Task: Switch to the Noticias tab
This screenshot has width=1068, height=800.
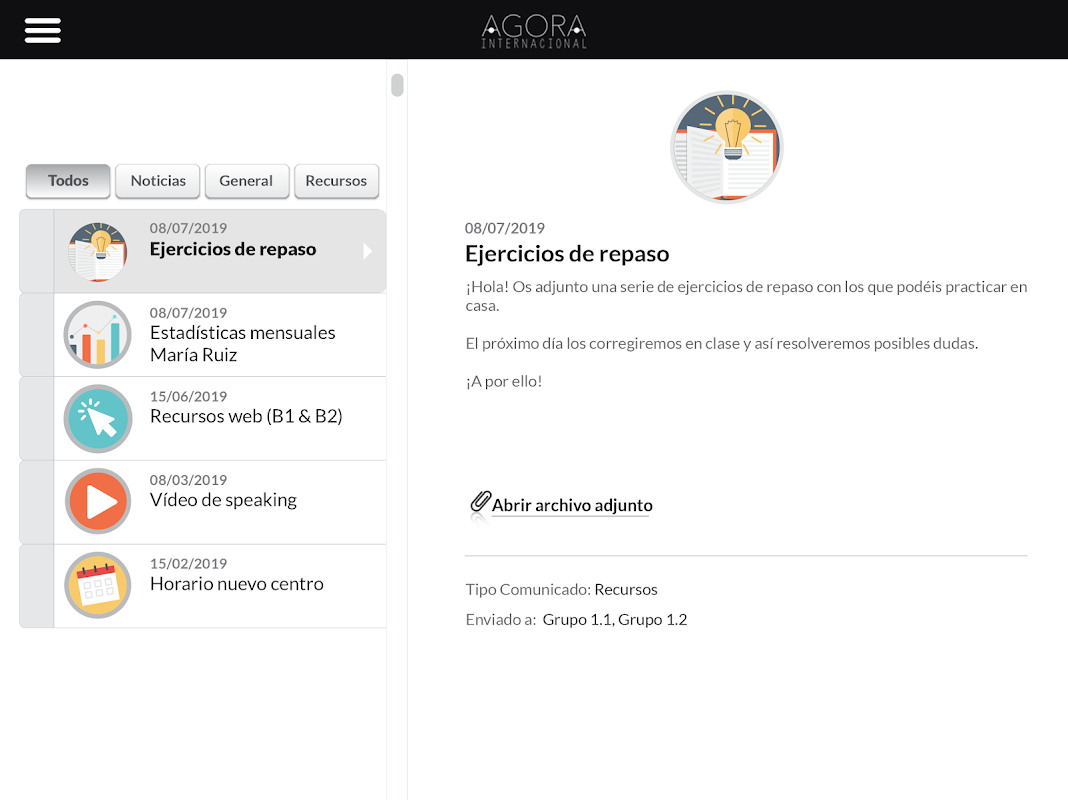Action: (x=158, y=180)
